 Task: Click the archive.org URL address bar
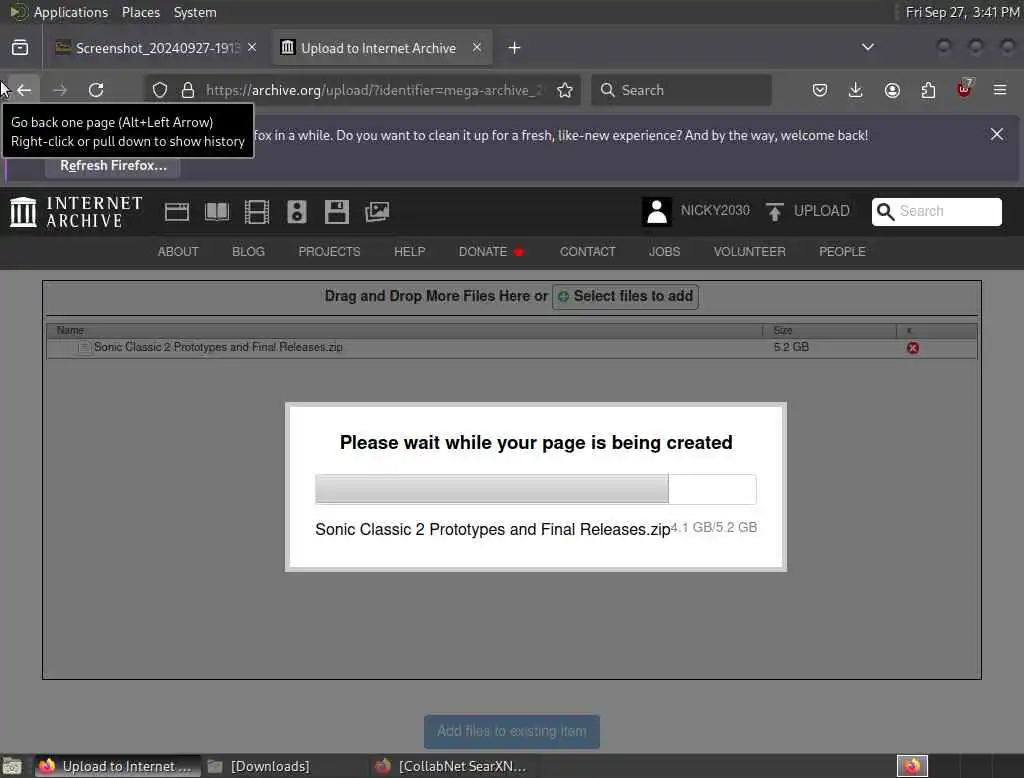[x=374, y=90]
